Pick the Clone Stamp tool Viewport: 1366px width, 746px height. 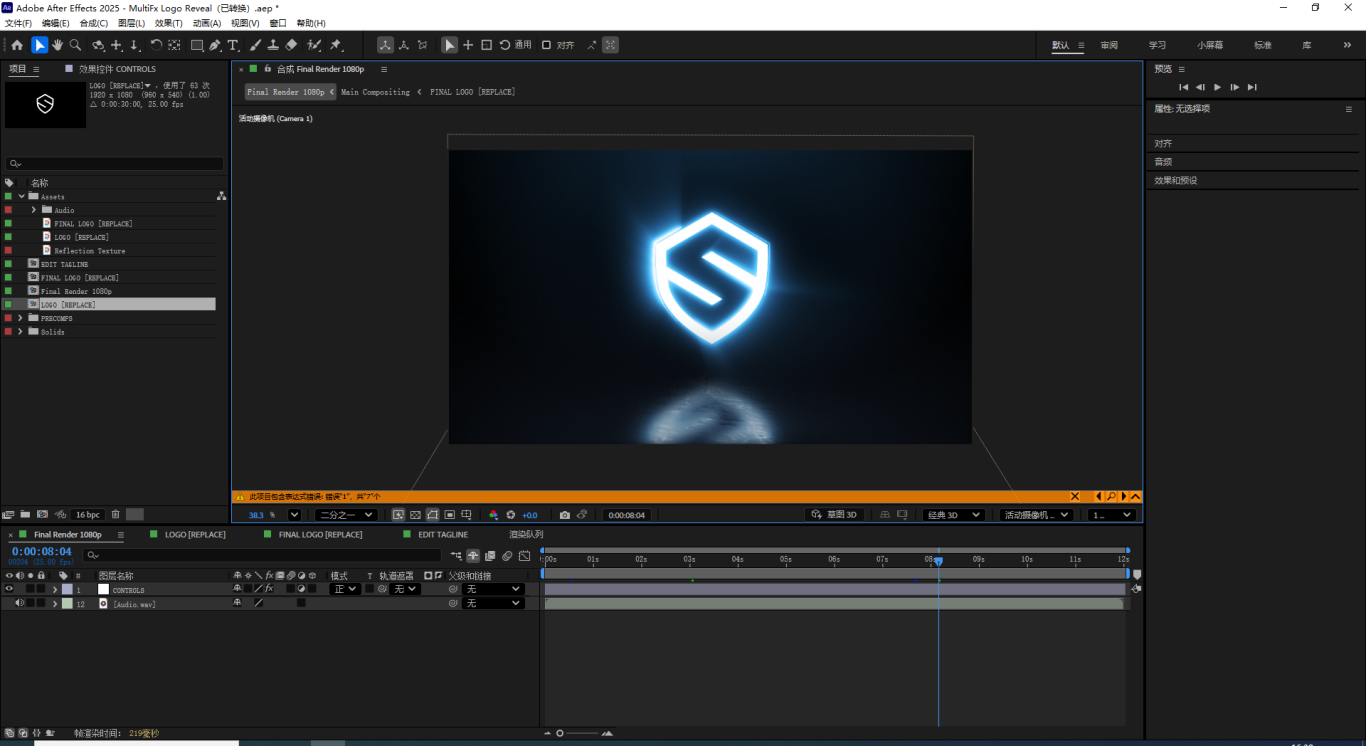273,45
